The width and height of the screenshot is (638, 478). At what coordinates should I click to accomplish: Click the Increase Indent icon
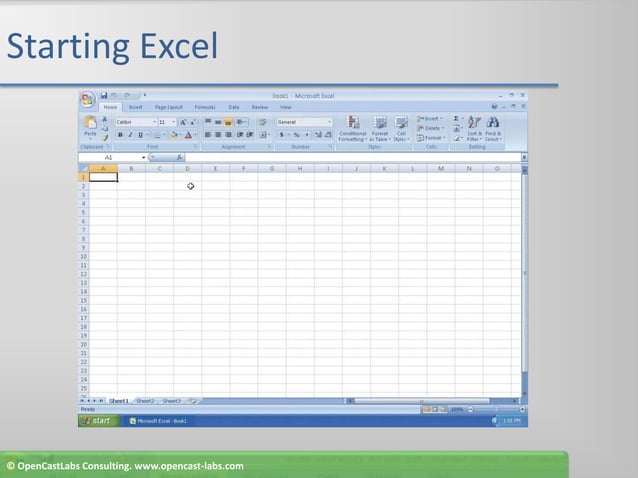(250, 135)
